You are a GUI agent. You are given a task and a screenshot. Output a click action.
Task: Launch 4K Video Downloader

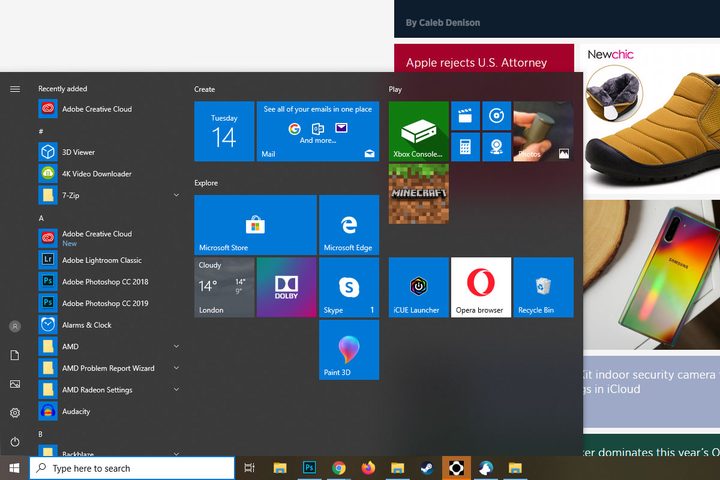pyautogui.click(x=109, y=174)
